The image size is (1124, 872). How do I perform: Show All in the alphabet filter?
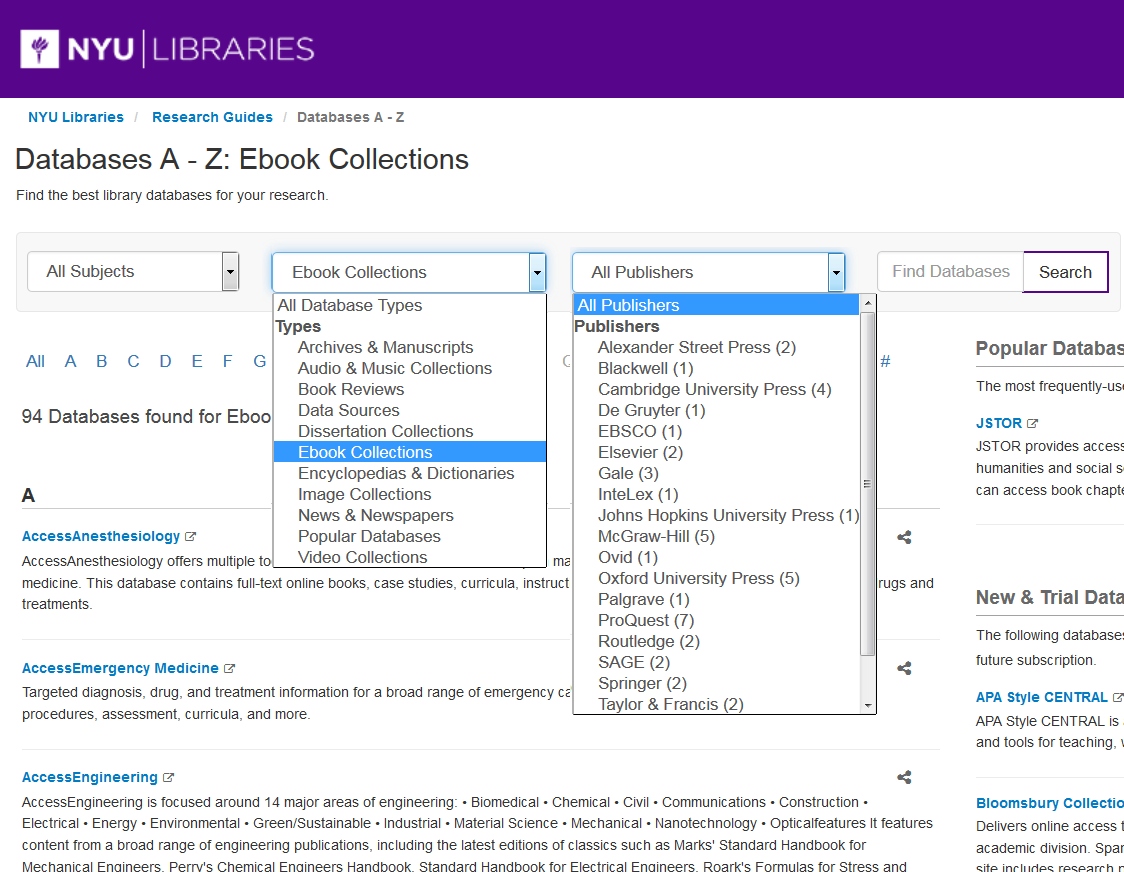35,361
